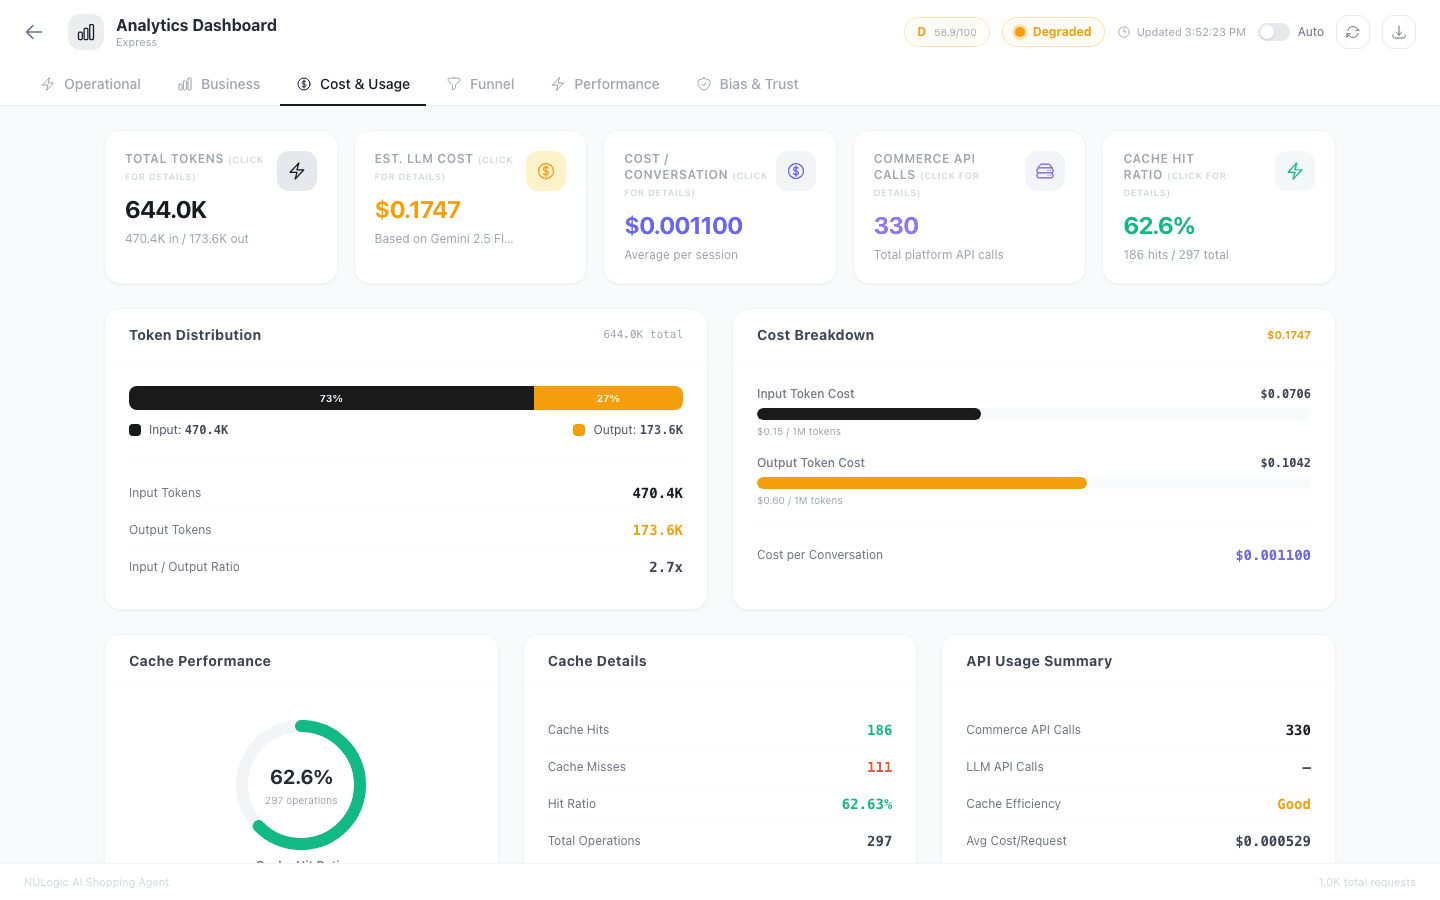Open the Bias & Trust tab

click(748, 84)
